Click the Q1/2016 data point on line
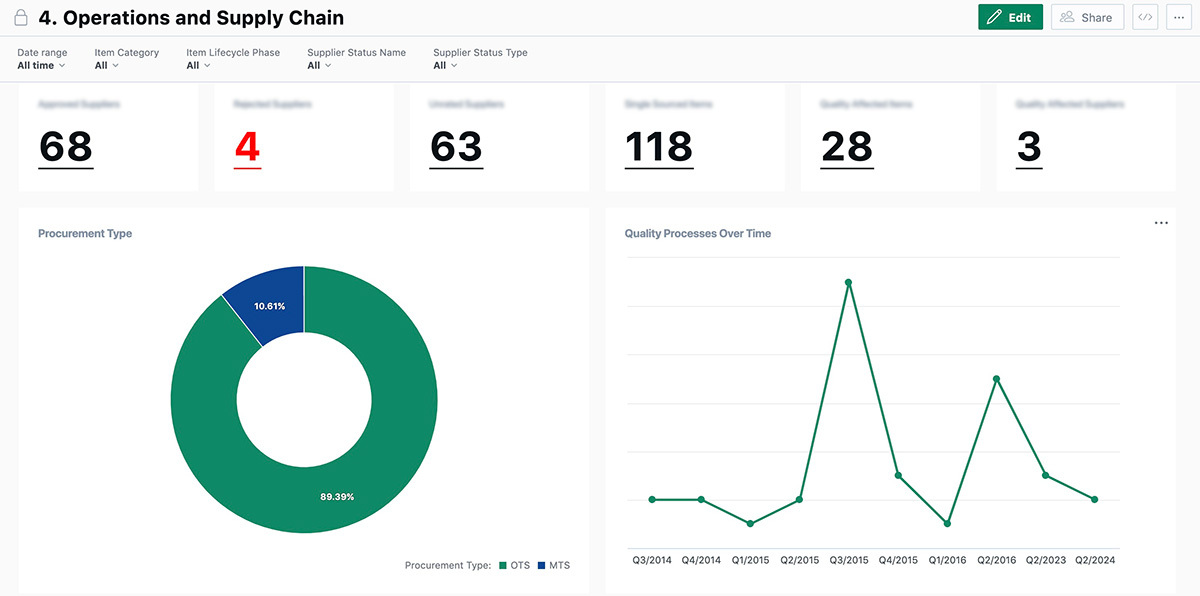 947,523
